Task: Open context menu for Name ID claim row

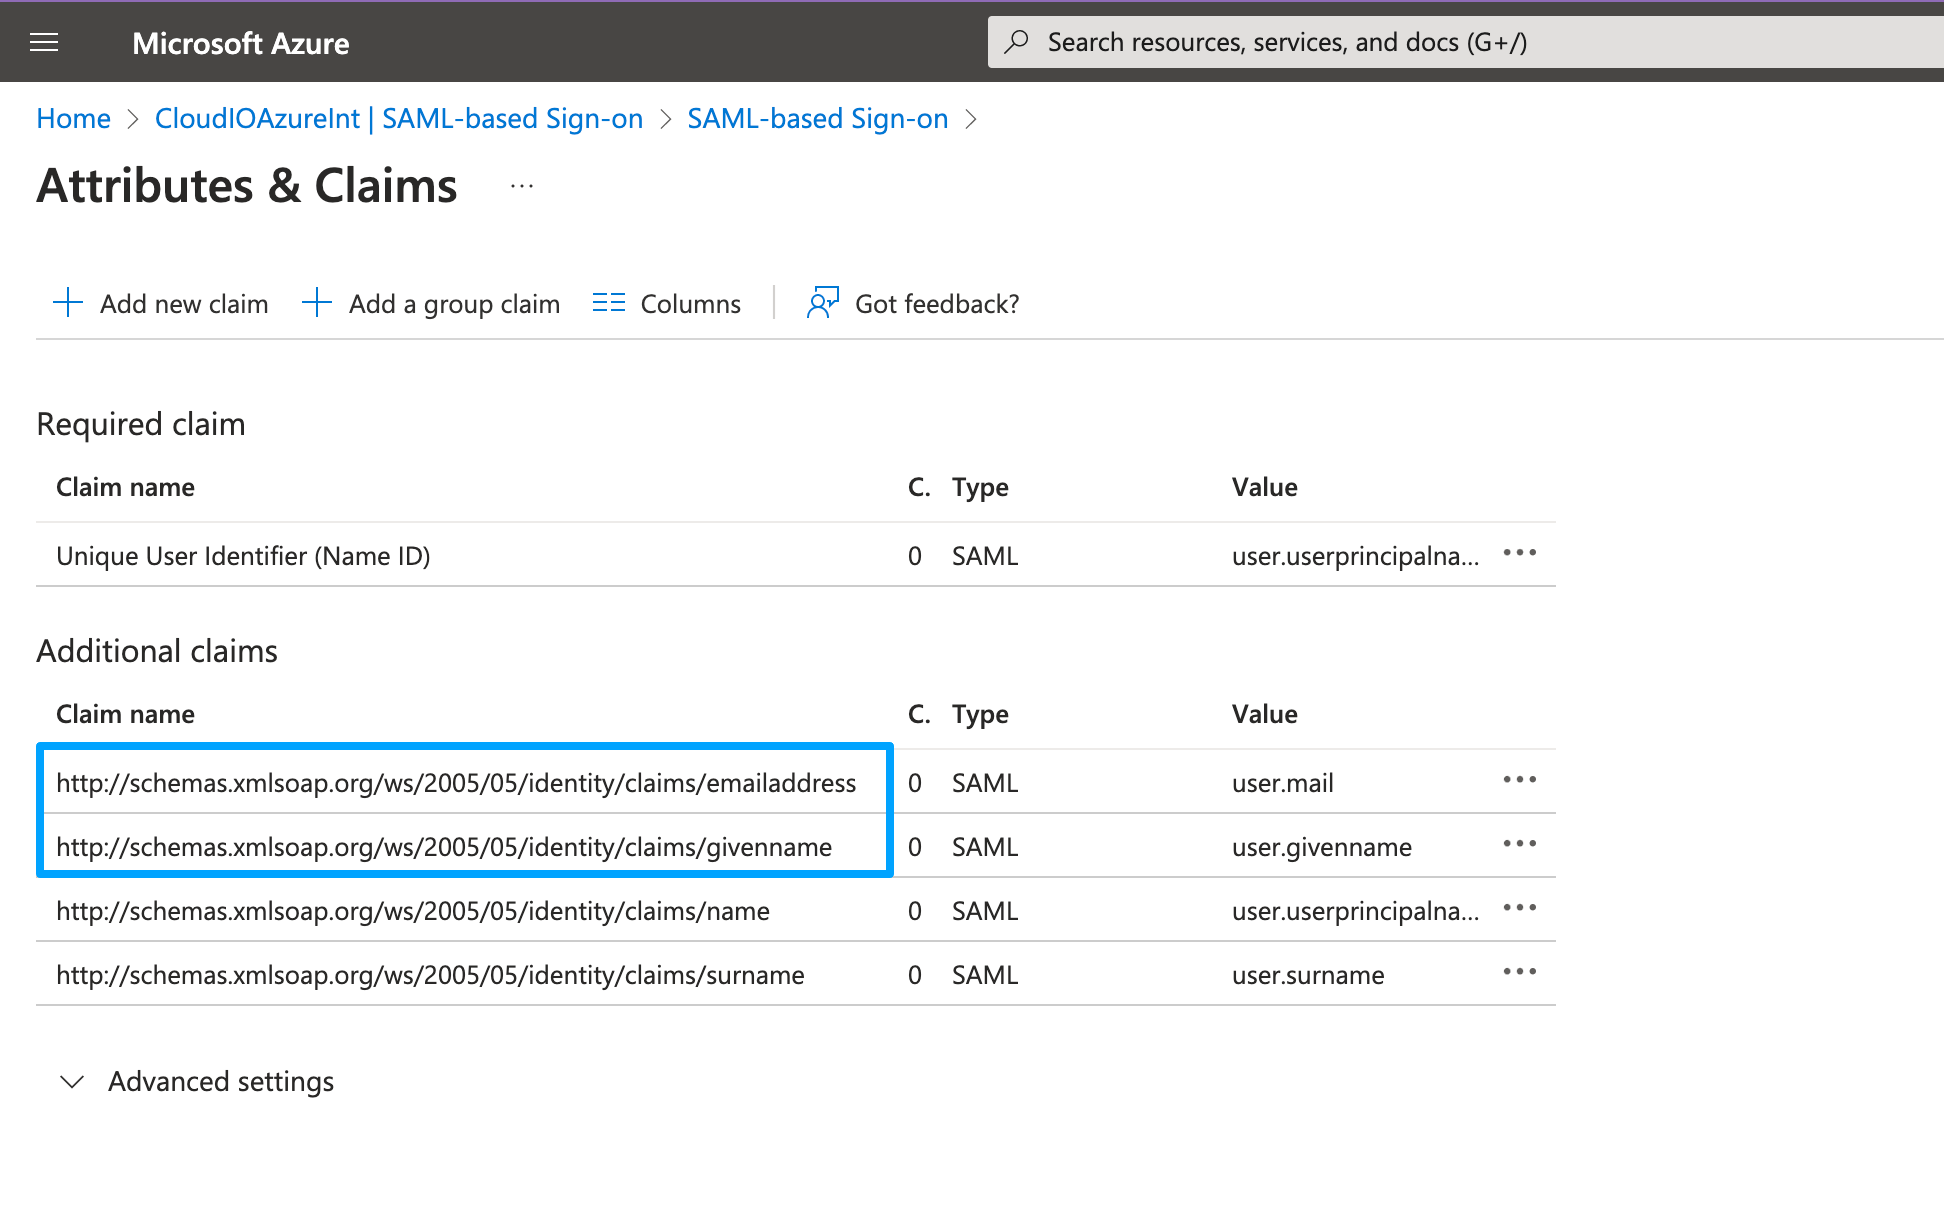Action: tap(1519, 553)
